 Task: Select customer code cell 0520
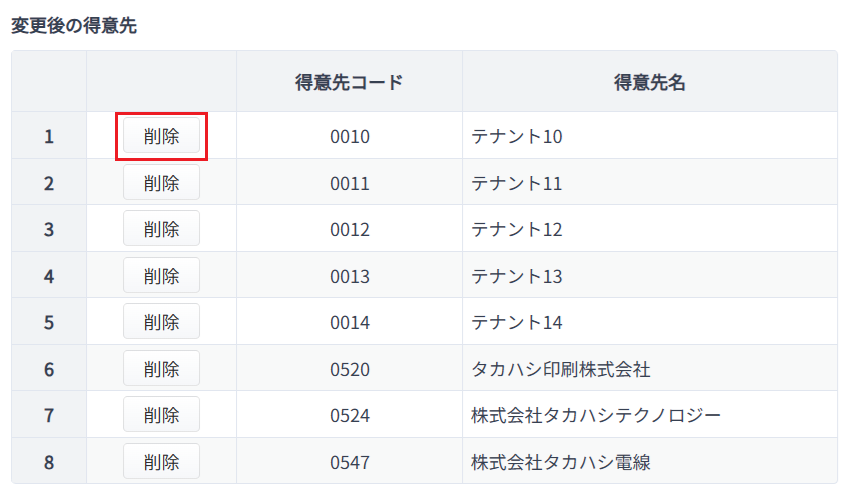tap(349, 369)
